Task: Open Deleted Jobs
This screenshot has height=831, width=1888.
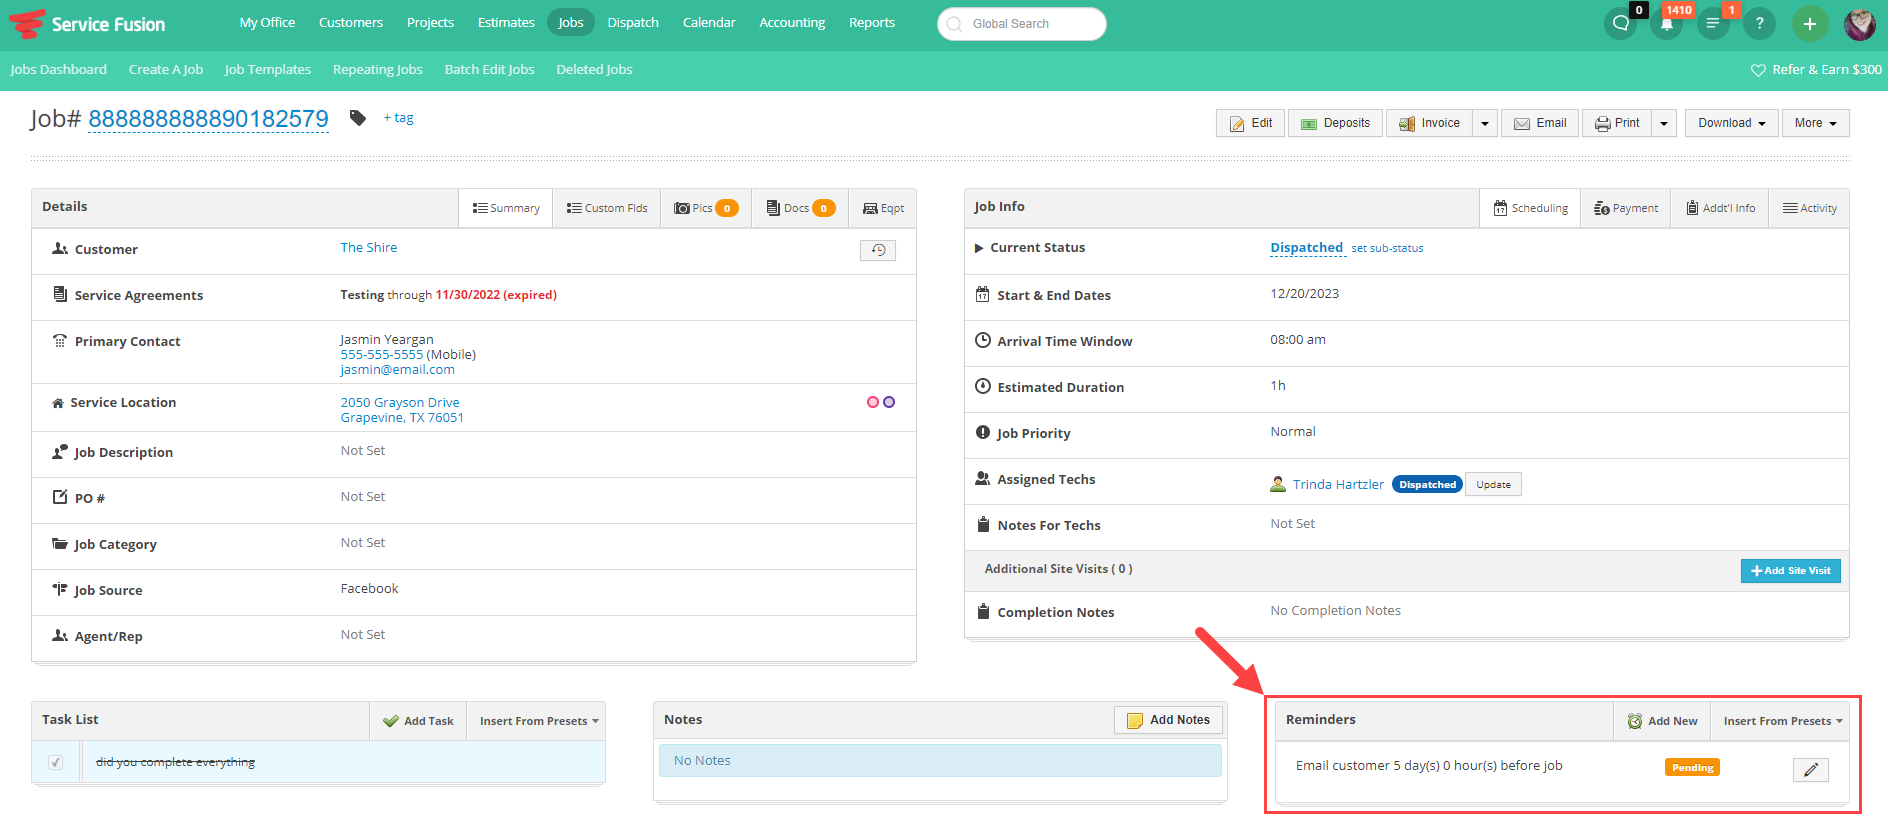Action: (595, 70)
